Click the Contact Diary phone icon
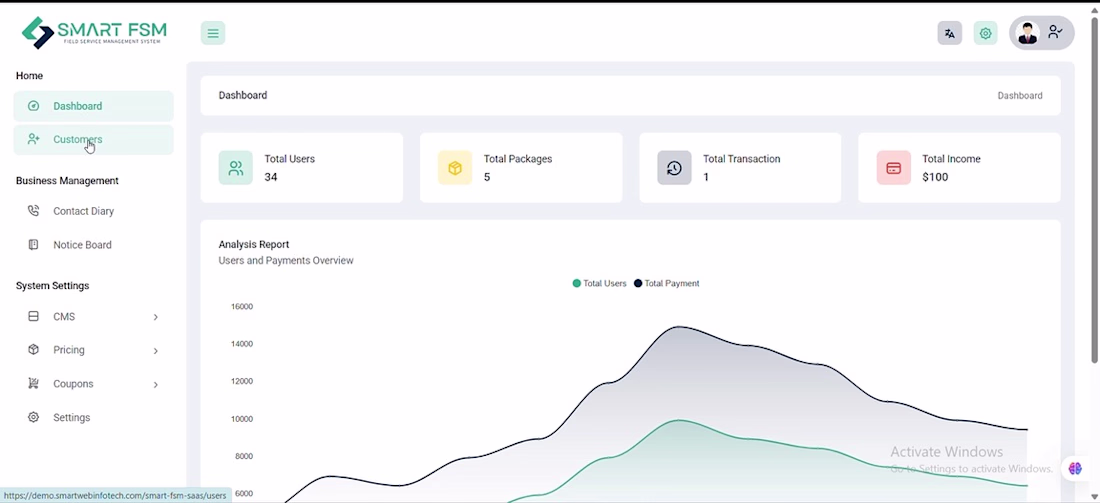 click(x=33, y=210)
